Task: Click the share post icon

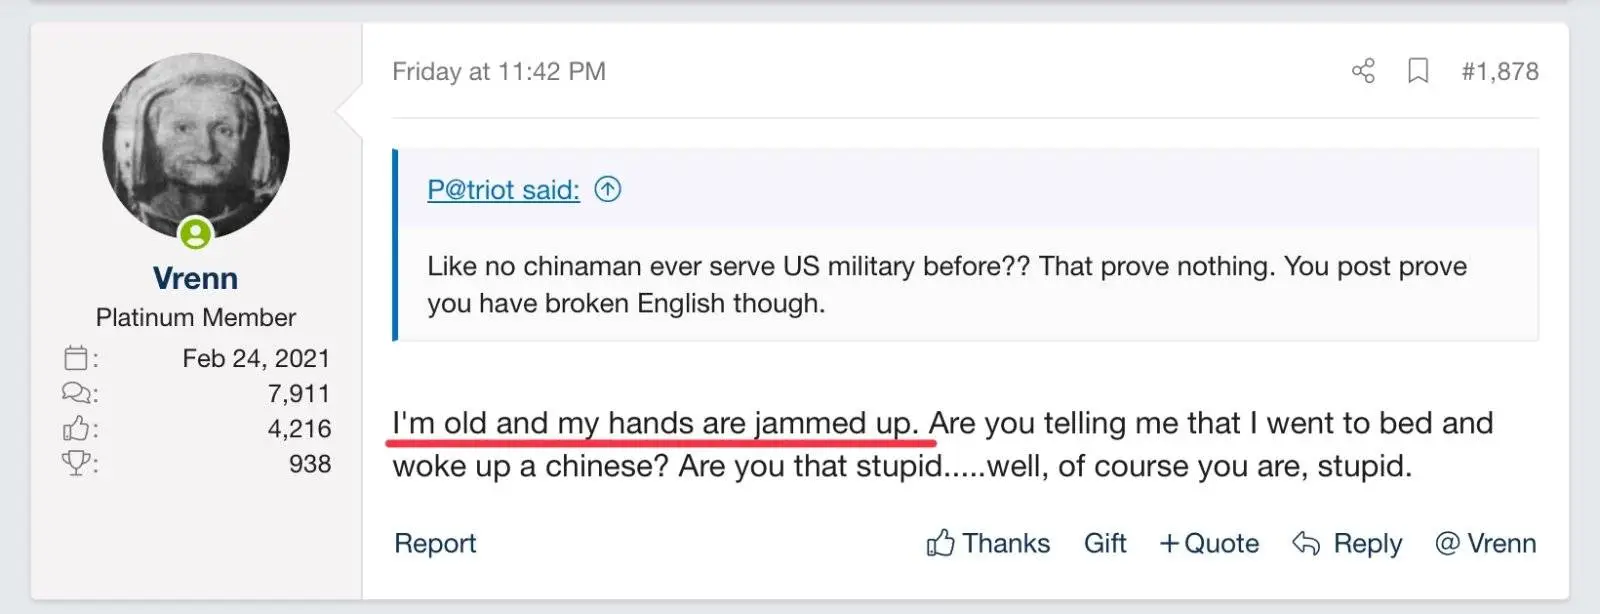Action: [x=1363, y=71]
